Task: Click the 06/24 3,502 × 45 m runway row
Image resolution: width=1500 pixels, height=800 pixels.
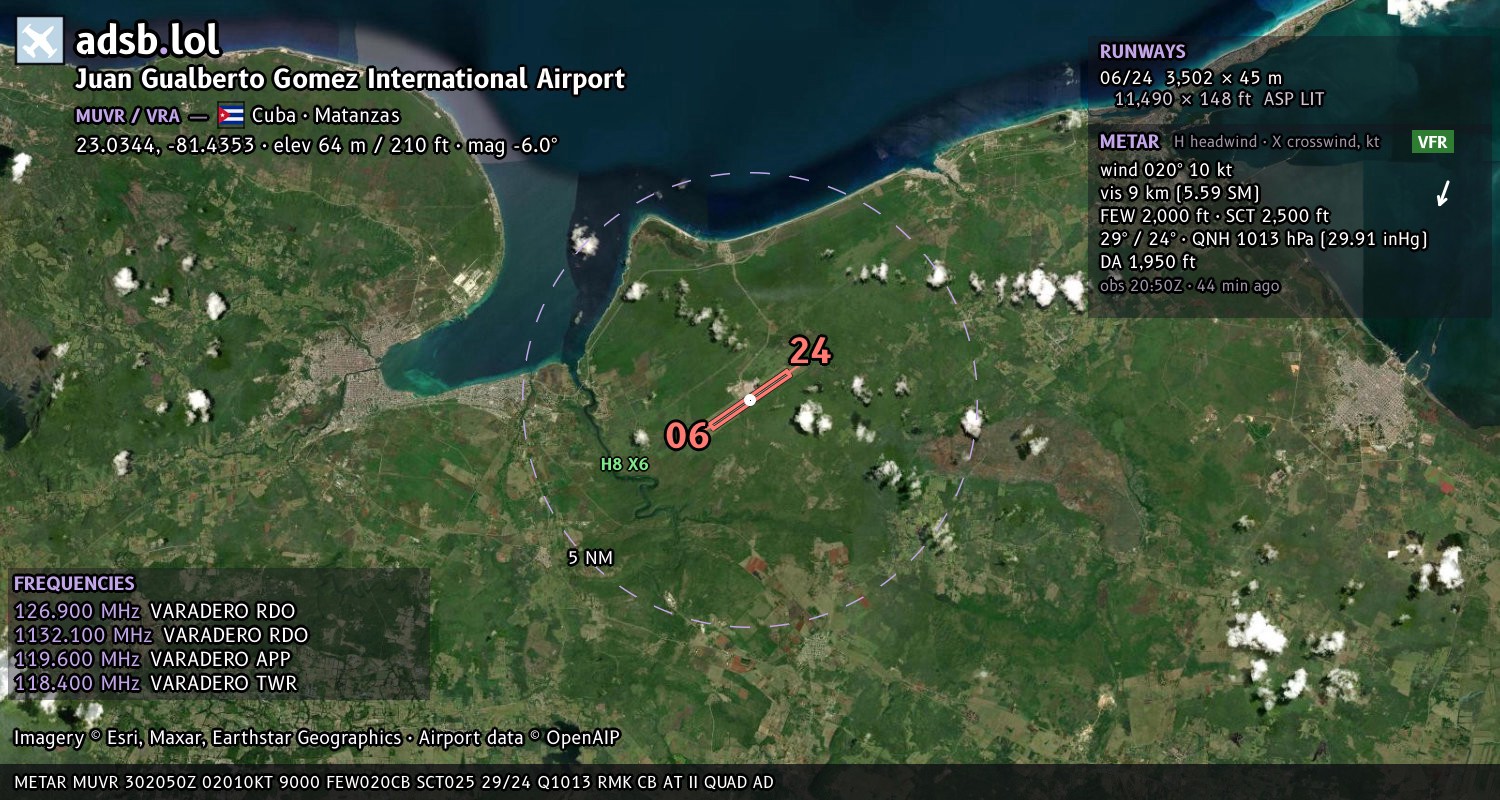Action: [1190, 77]
